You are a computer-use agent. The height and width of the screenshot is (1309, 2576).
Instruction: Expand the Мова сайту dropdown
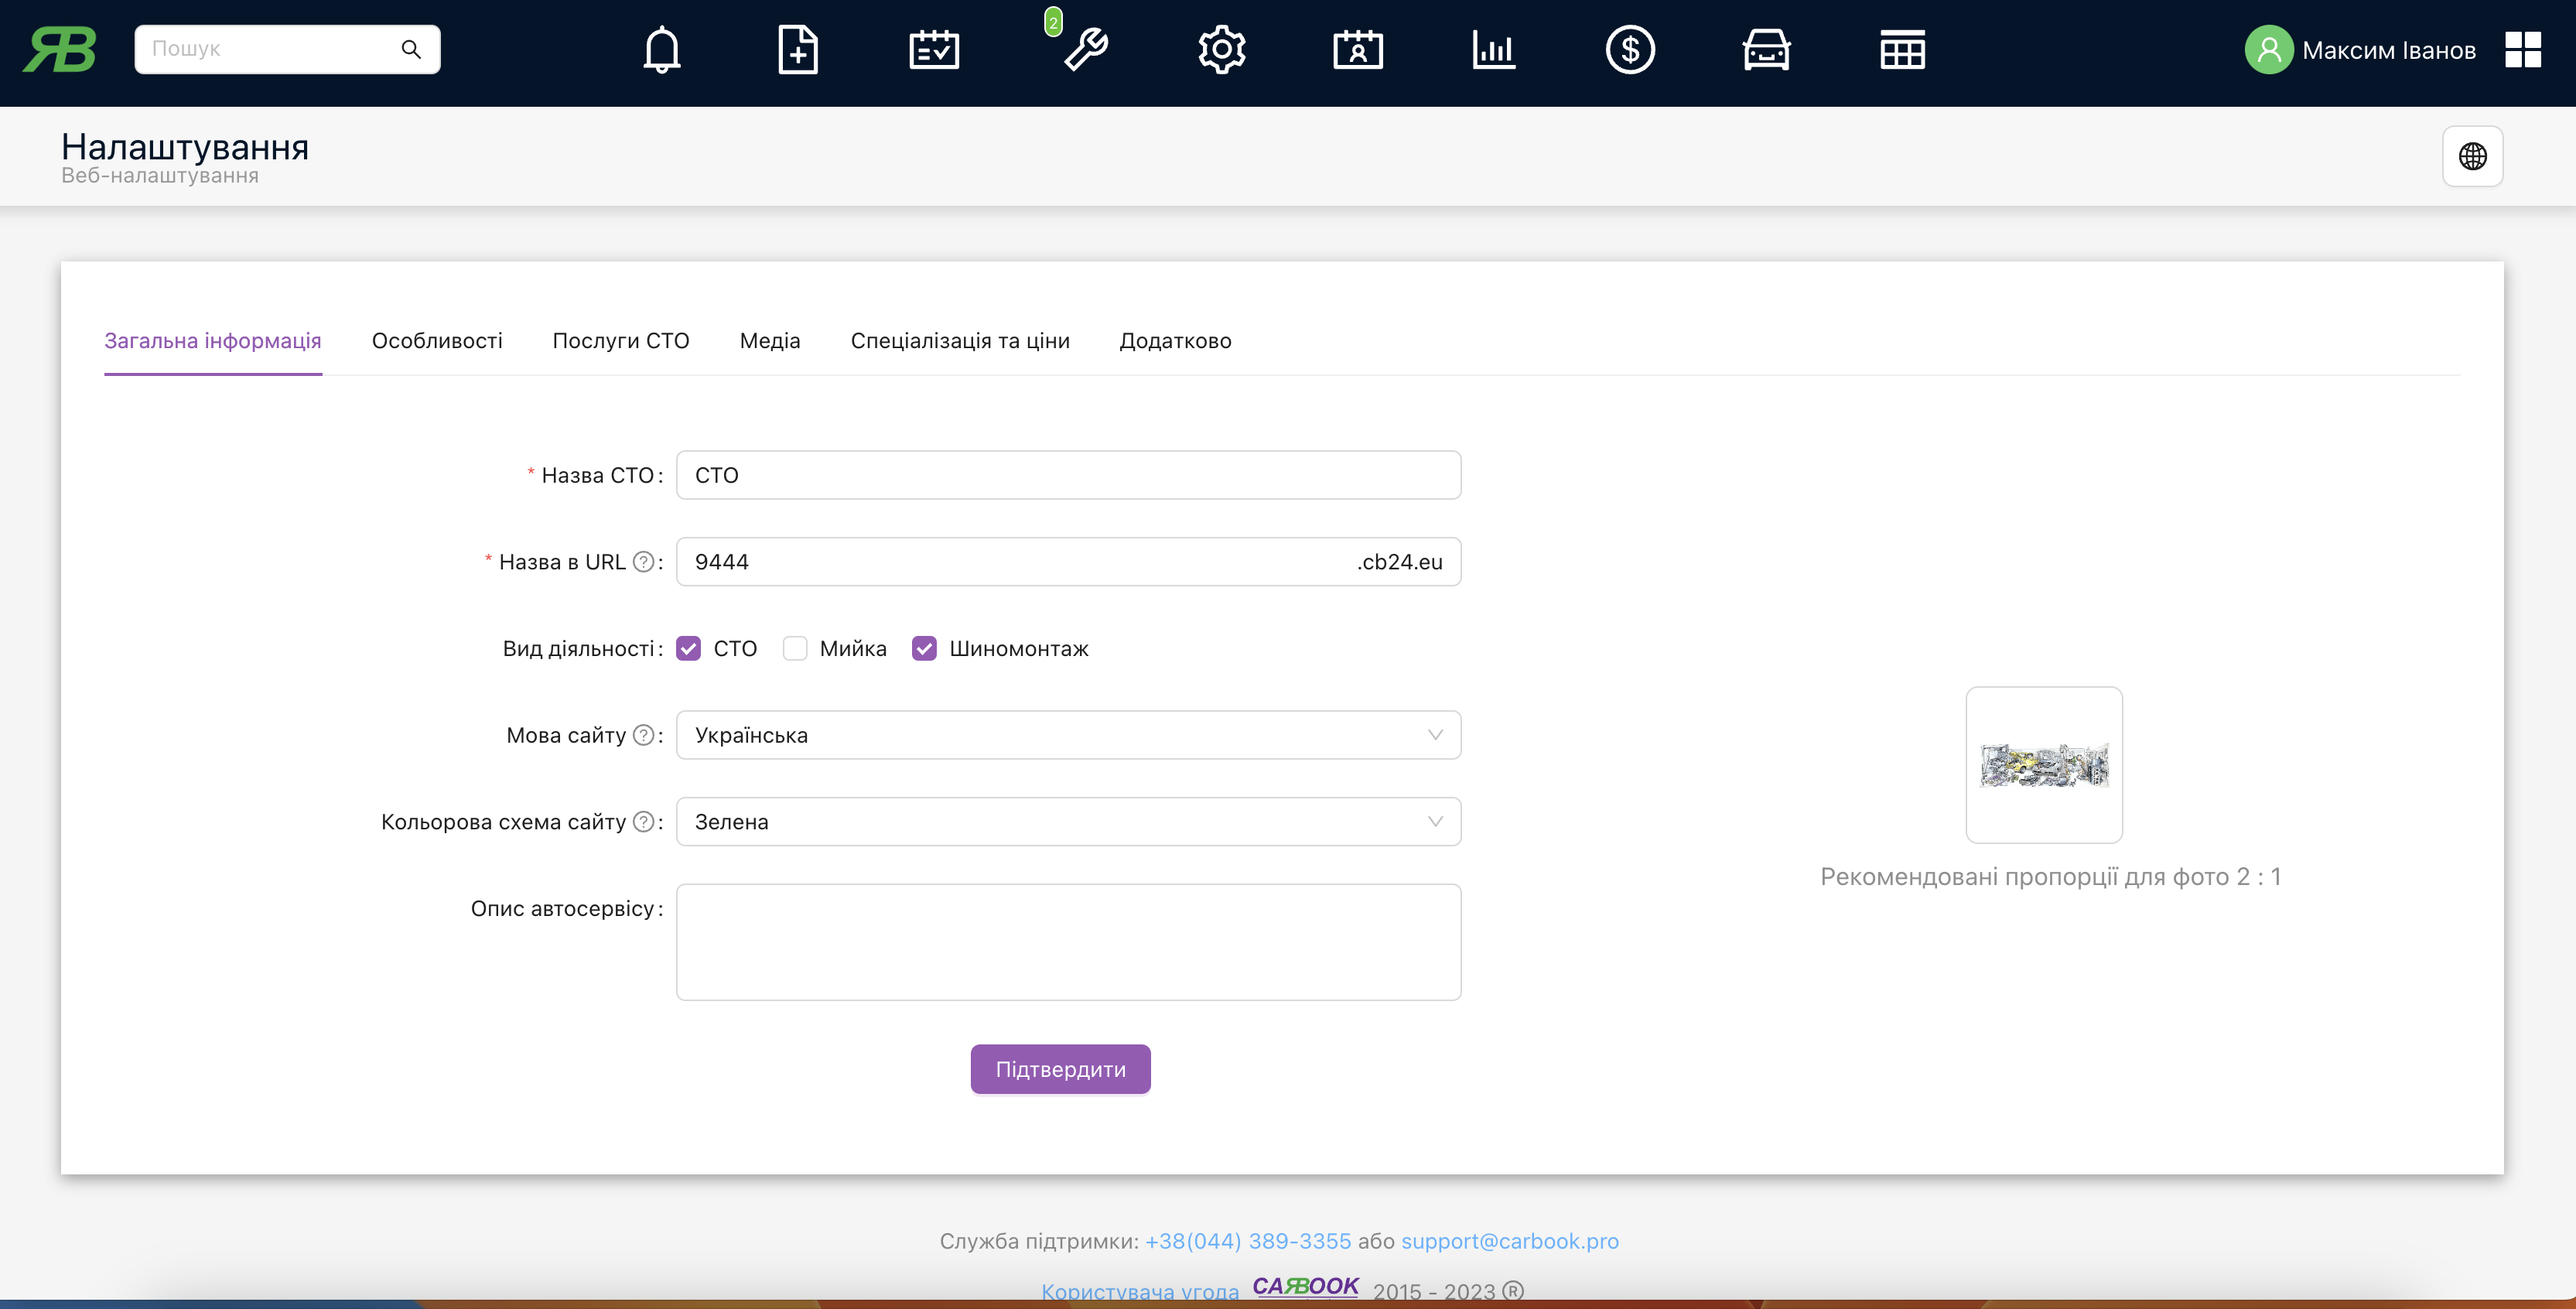tap(1068, 735)
